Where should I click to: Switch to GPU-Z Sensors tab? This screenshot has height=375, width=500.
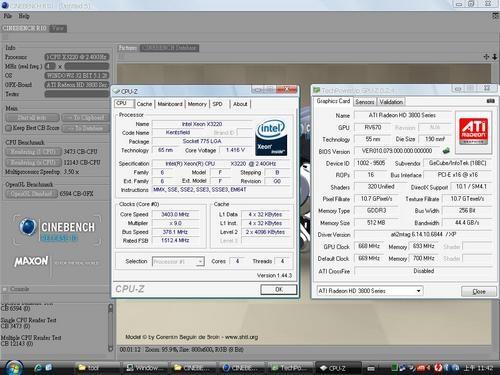pos(365,102)
